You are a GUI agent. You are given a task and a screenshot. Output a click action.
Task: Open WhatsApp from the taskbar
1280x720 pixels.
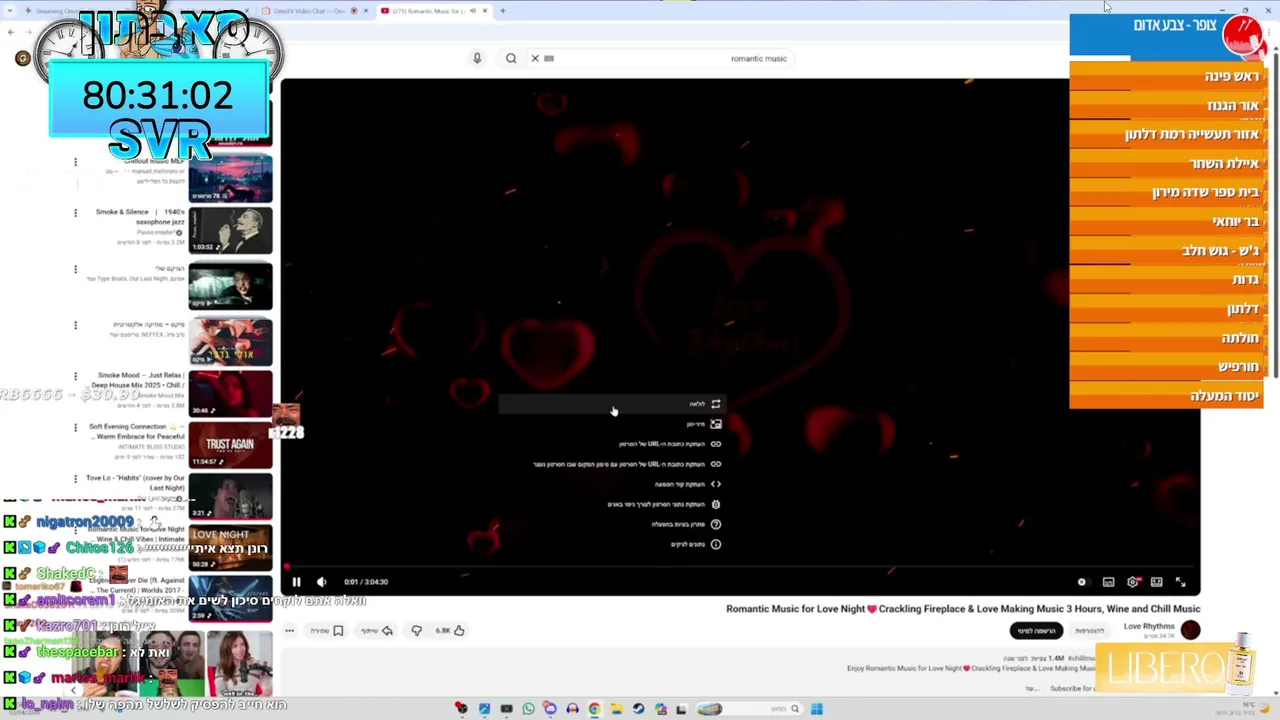(x=528, y=709)
